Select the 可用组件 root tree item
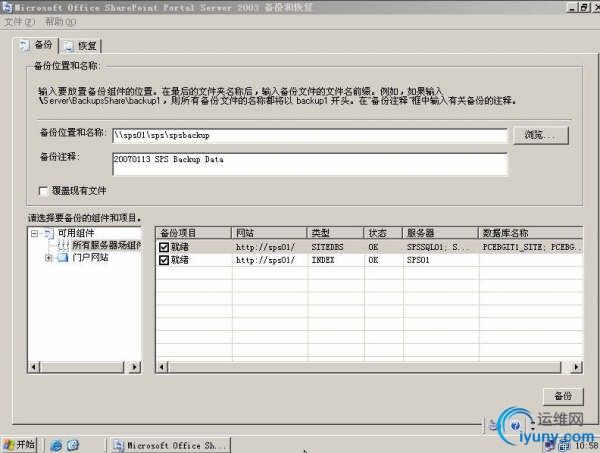600x453 pixels. 76,233
